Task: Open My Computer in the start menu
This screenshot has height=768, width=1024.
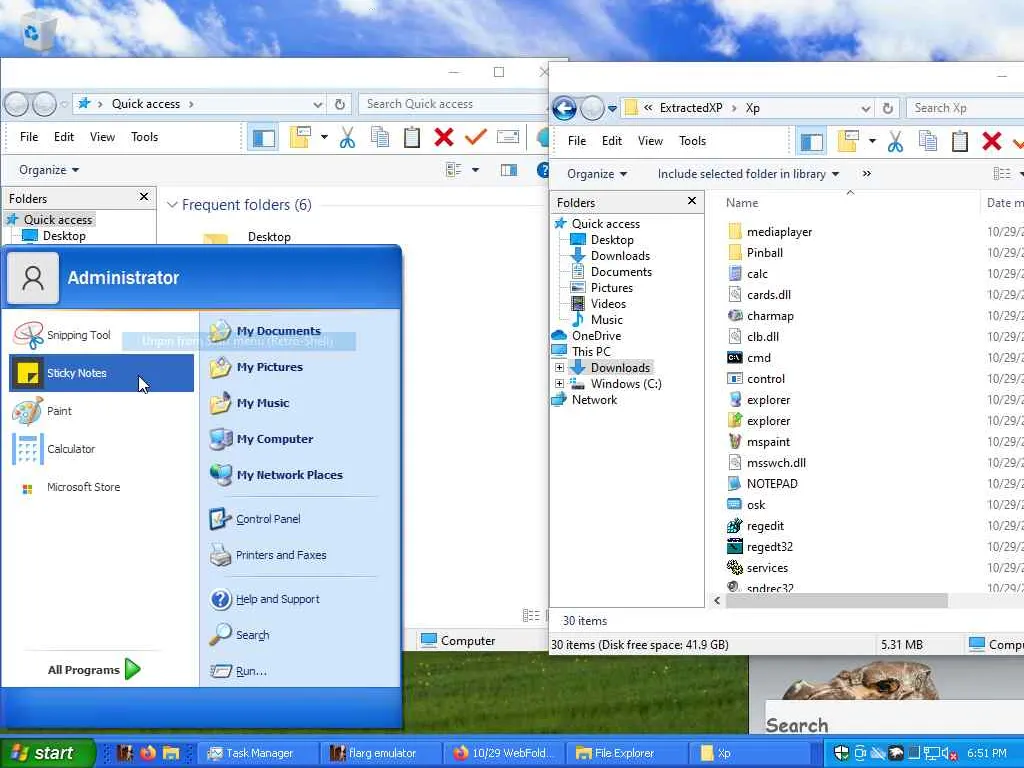Action: click(x=261, y=439)
